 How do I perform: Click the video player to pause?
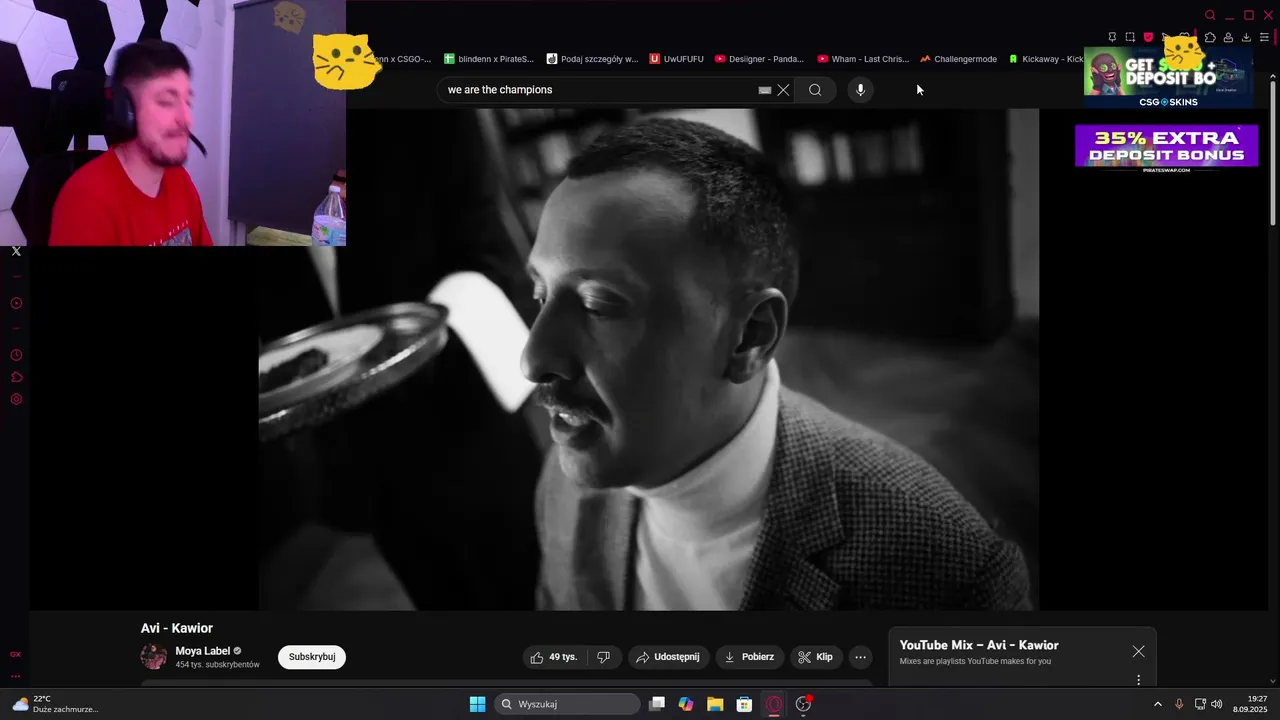648,360
